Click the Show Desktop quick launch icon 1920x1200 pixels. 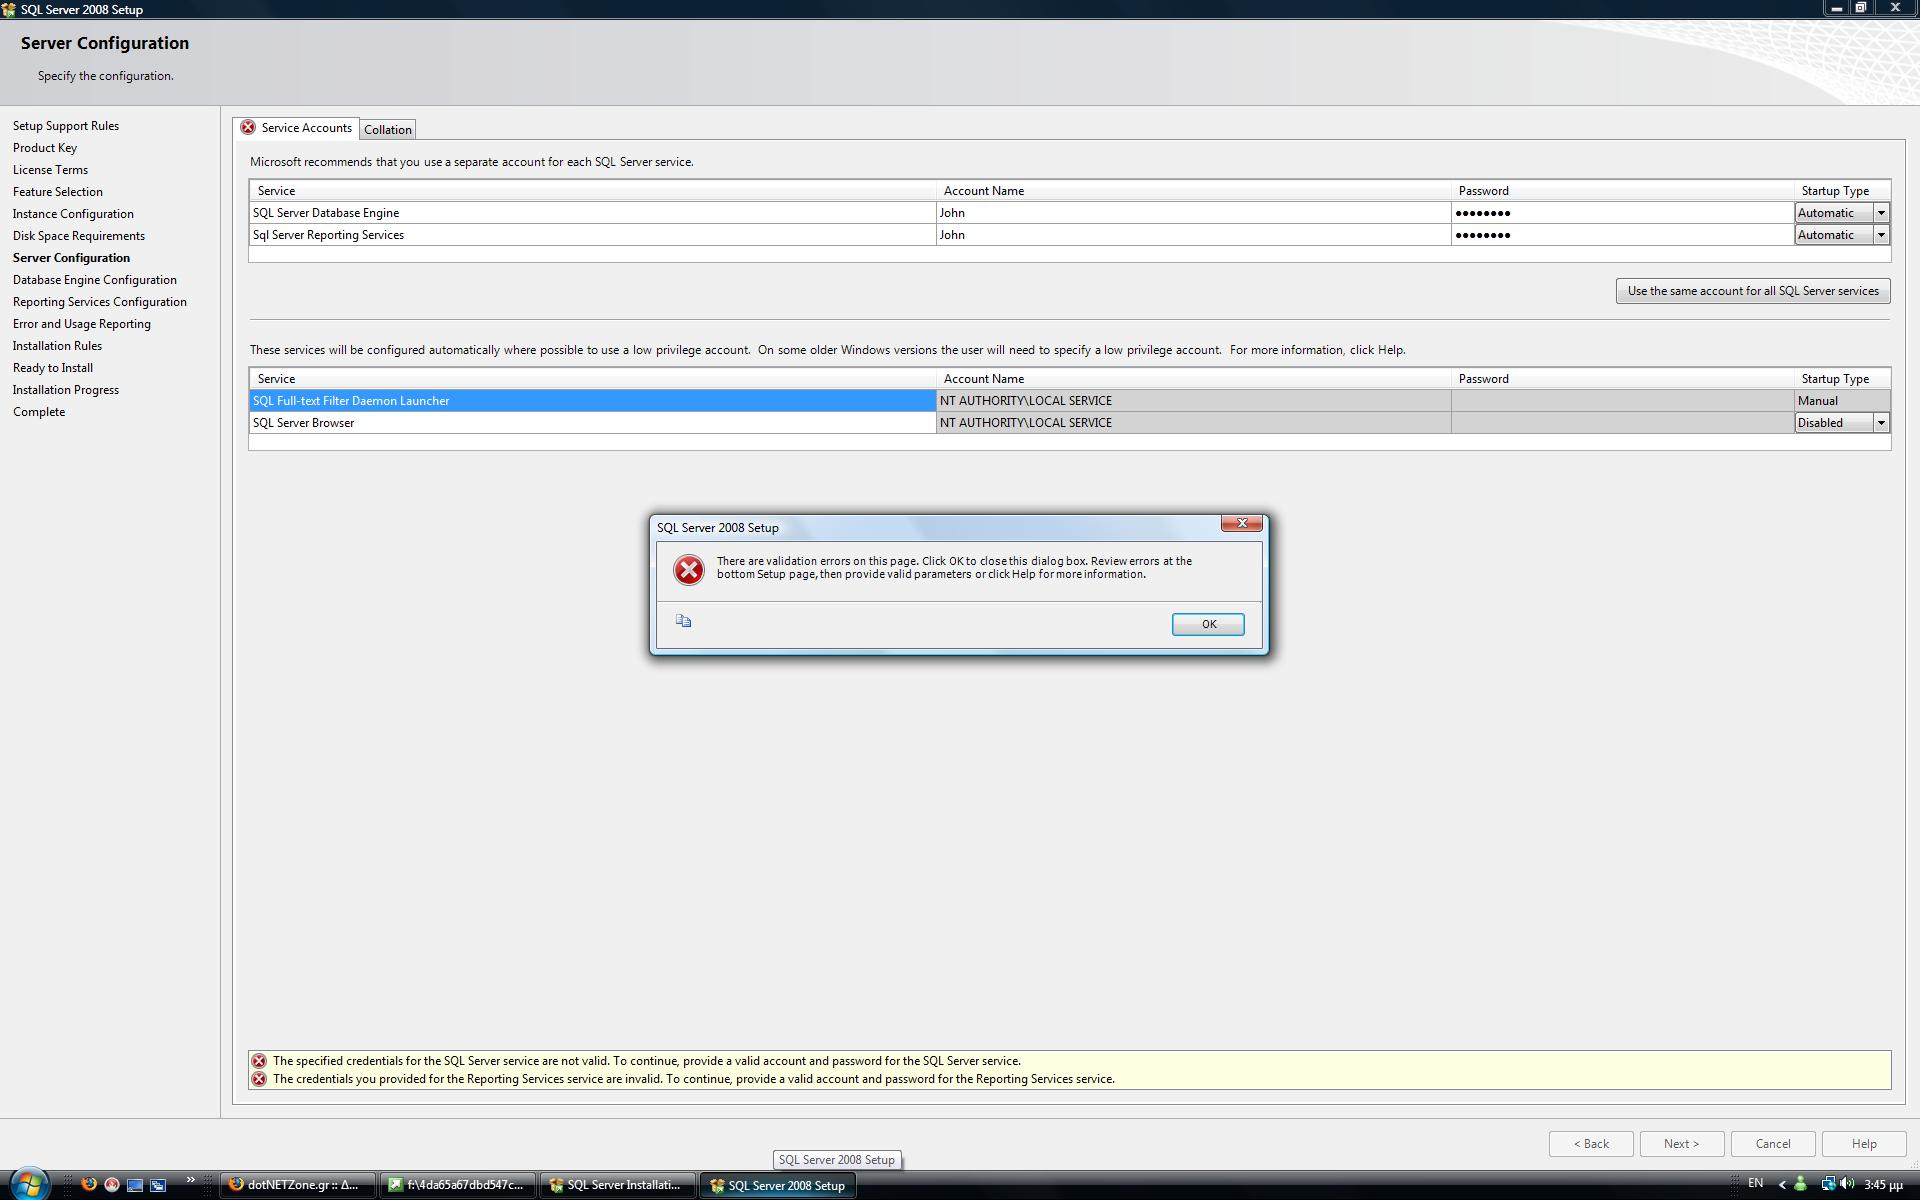pos(135,1185)
